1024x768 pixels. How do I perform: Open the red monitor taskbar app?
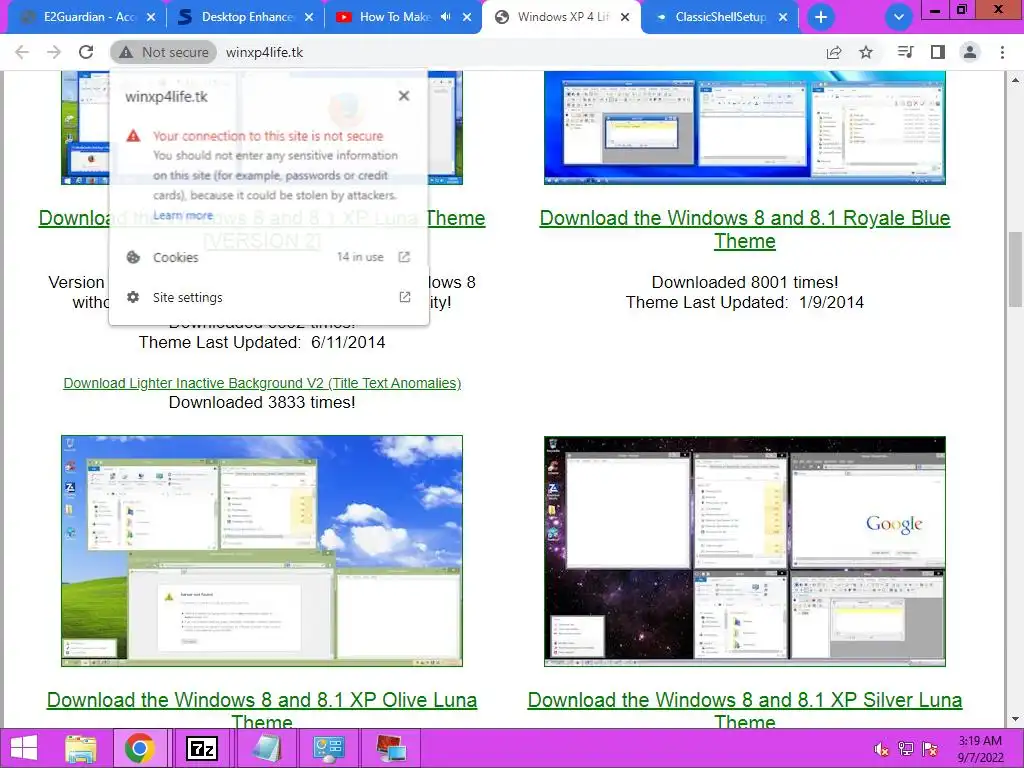pyautogui.click(x=391, y=748)
